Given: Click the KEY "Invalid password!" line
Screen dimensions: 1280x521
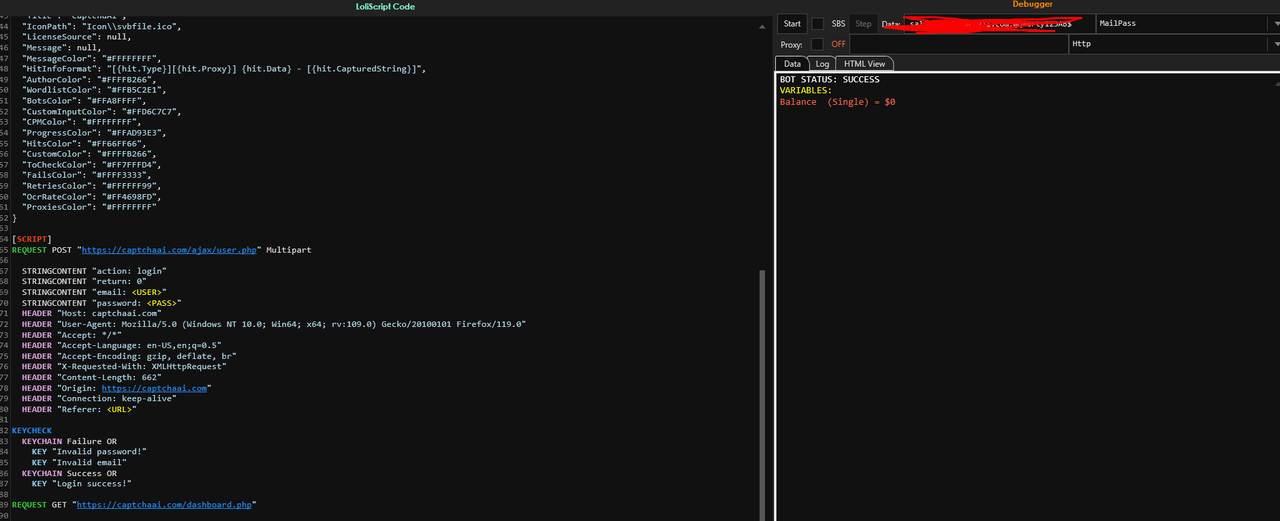Looking at the screenshot, I should click(x=89, y=452).
